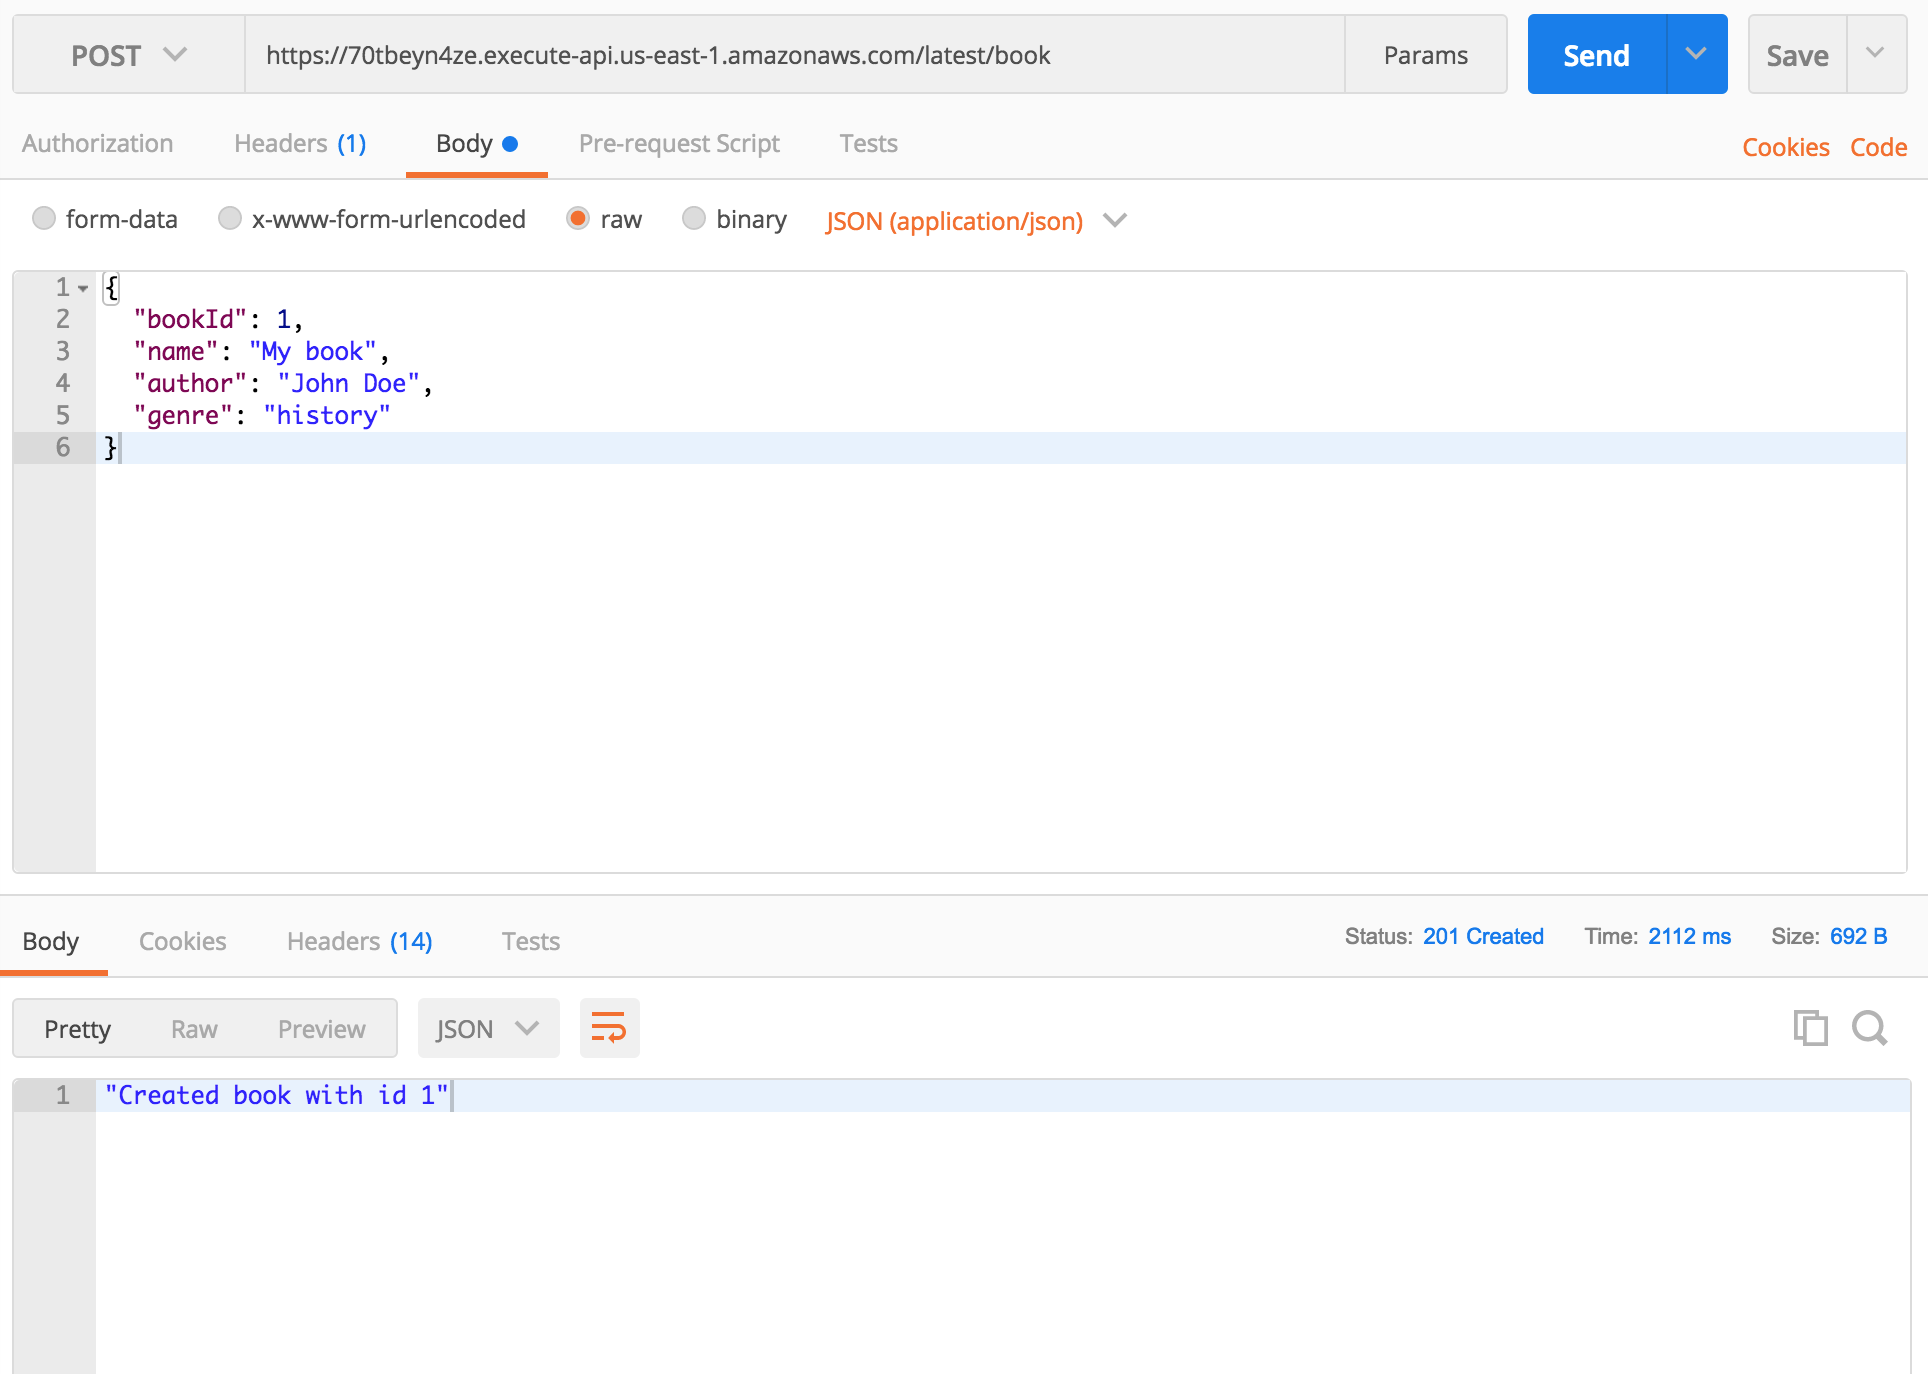The width and height of the screenshot is (1928, 1374).
Task: Click the request URL input field
Action: (795, 55)
